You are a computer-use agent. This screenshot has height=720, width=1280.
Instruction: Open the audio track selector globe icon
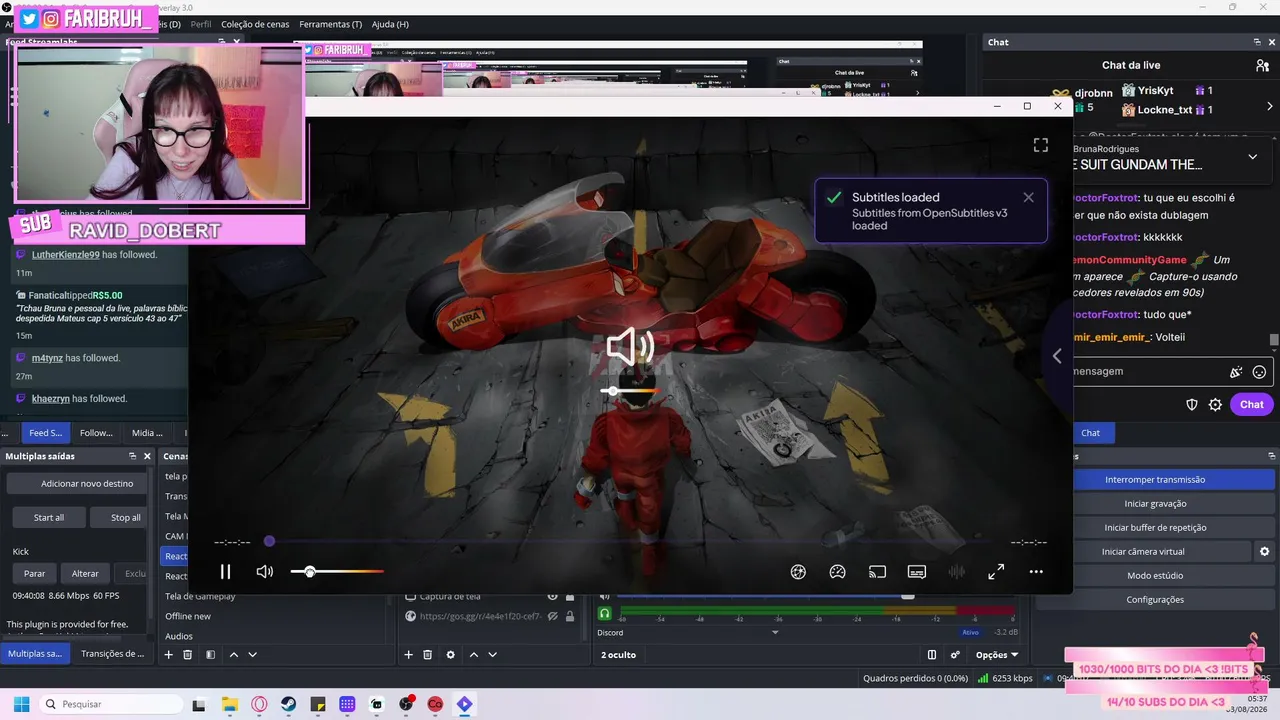click(798, 572)
